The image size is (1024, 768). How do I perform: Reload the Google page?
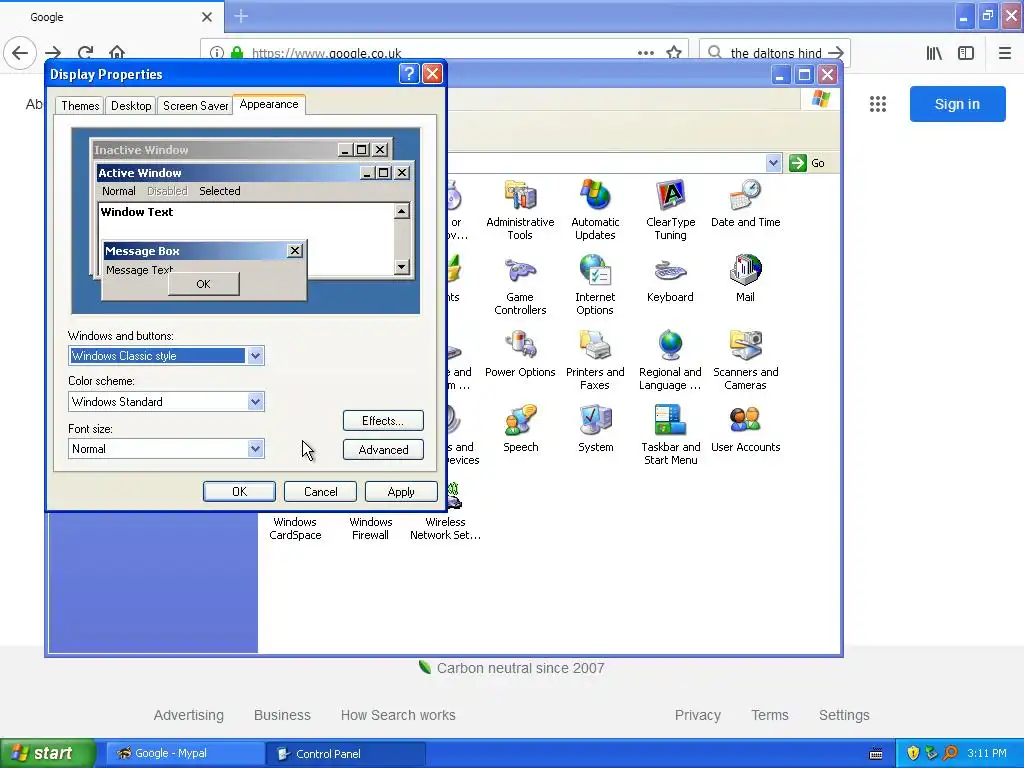[86, 53]
